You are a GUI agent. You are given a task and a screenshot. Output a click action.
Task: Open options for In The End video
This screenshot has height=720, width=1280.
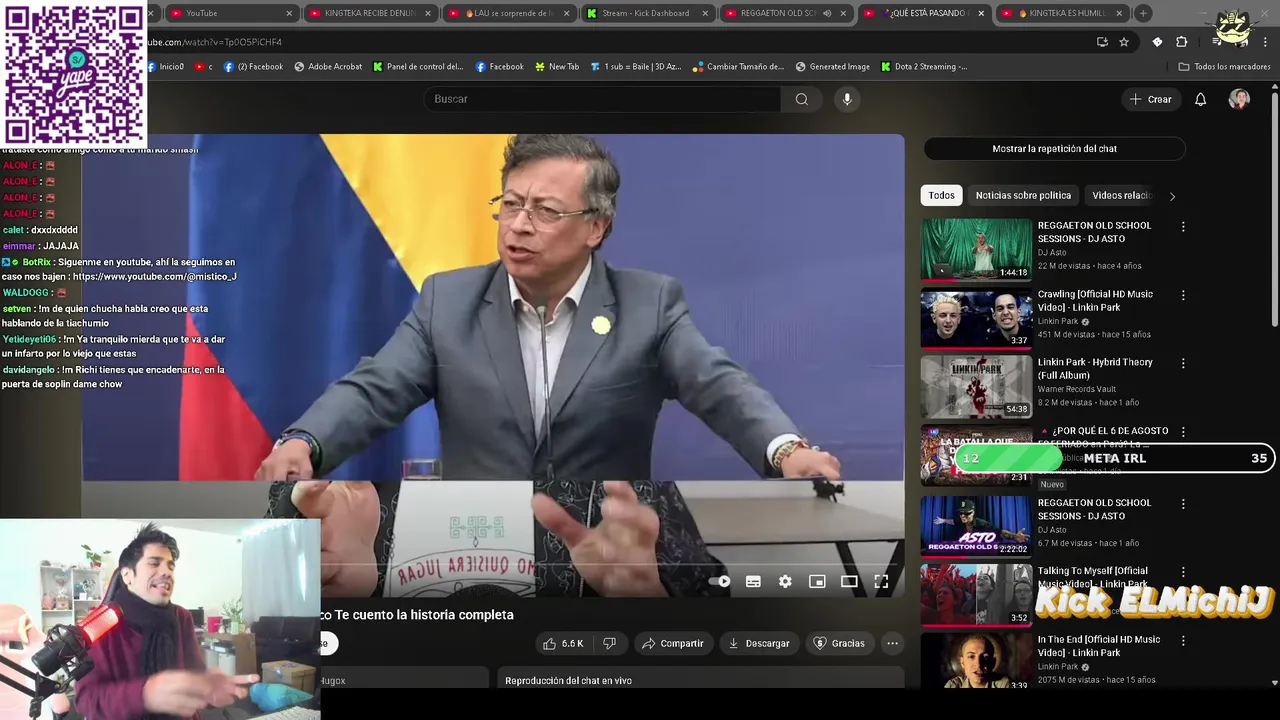click(1183, 640)
